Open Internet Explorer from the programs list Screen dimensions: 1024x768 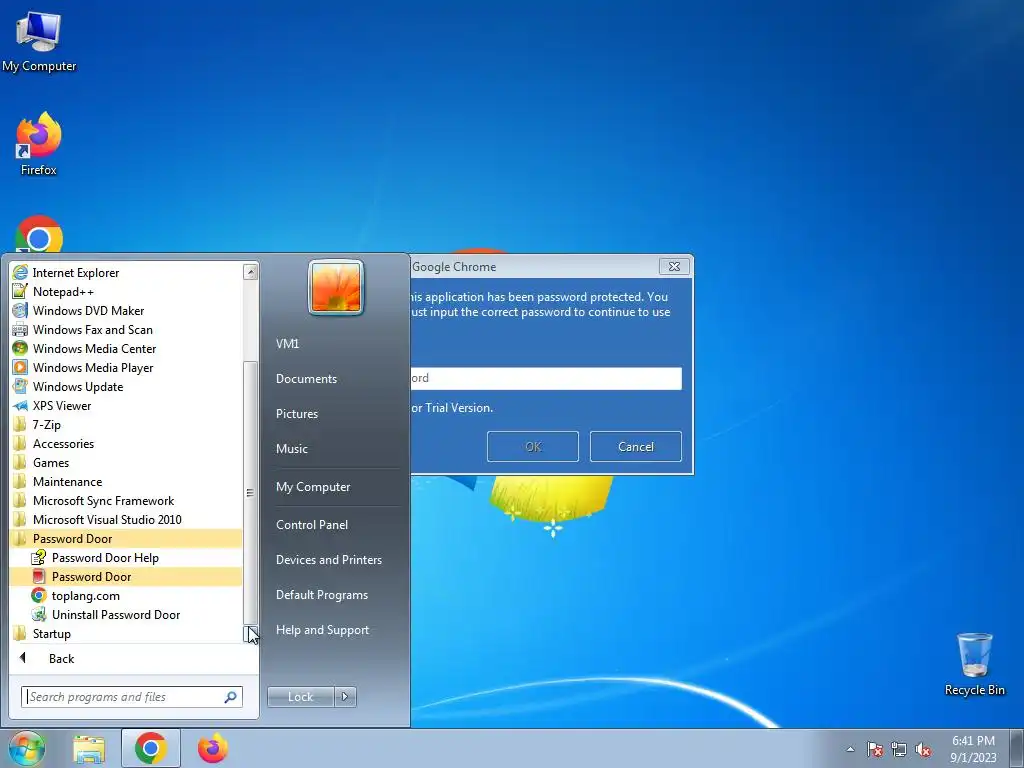[x=126, y=272]
